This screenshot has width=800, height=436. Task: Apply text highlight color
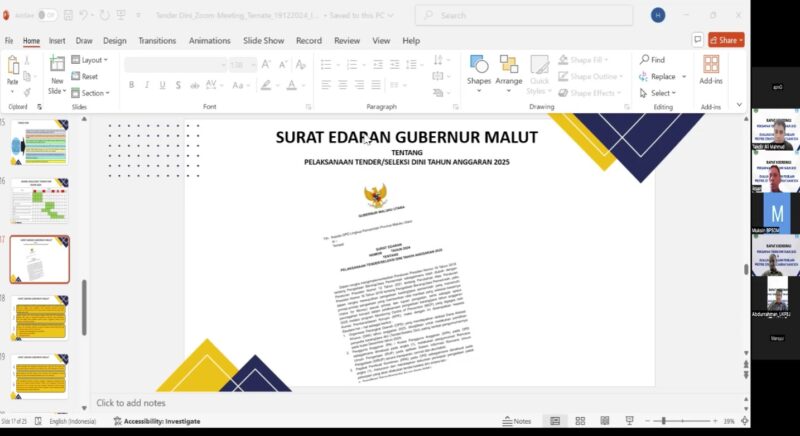(265, 85)
